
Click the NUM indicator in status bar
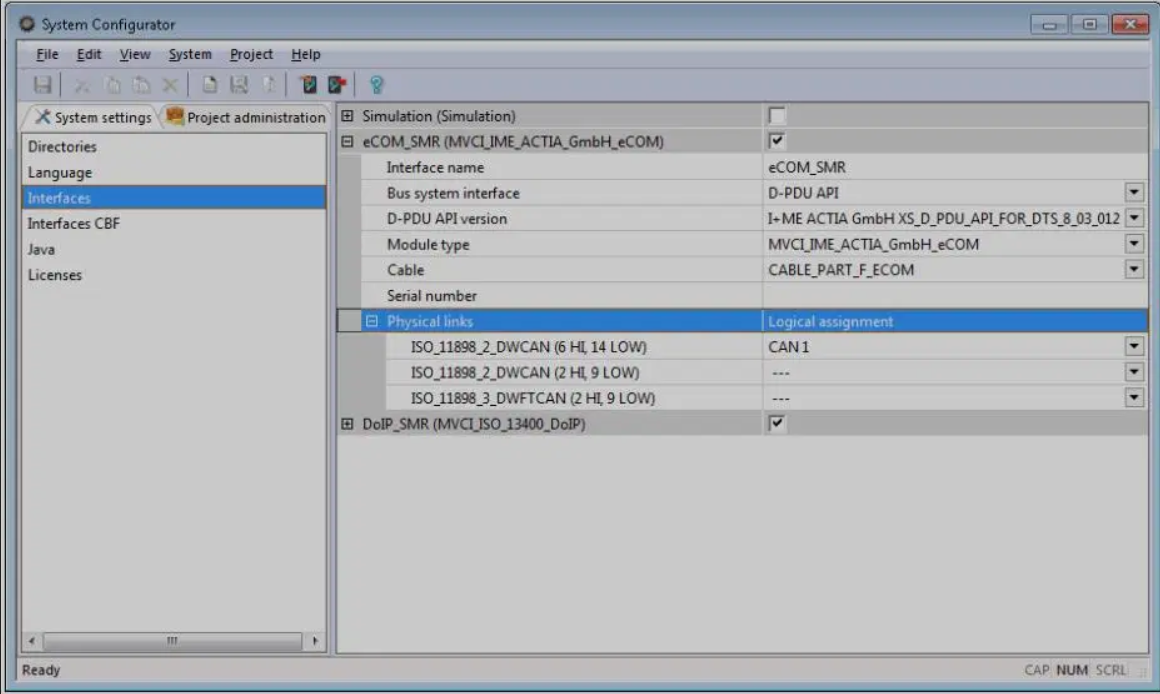coord(1071,670)
